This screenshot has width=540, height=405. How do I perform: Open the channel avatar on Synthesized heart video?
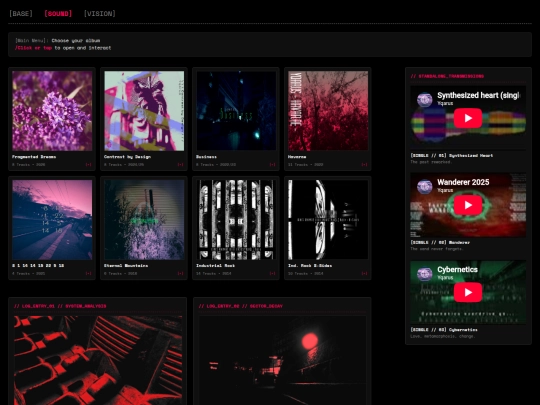point(425,100)
